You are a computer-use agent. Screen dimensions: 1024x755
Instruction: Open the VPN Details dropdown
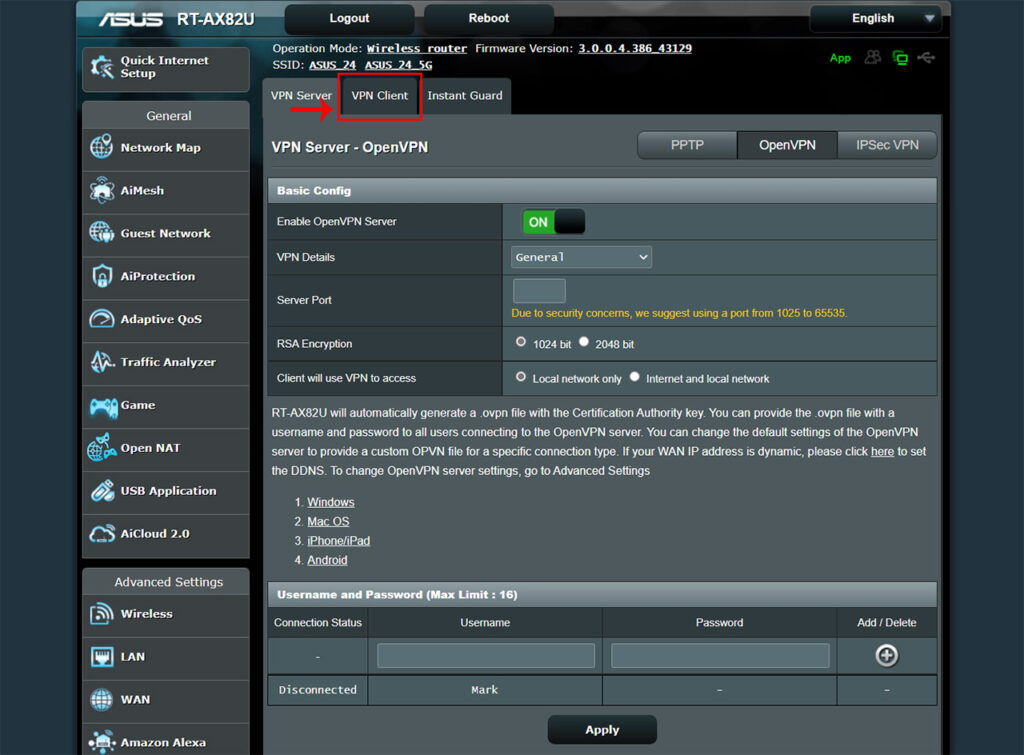(x=580, y=257)
